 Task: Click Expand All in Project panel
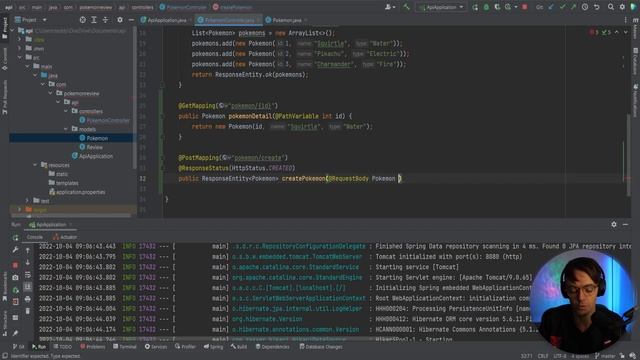pyautogui.click(x=94, y=20)
